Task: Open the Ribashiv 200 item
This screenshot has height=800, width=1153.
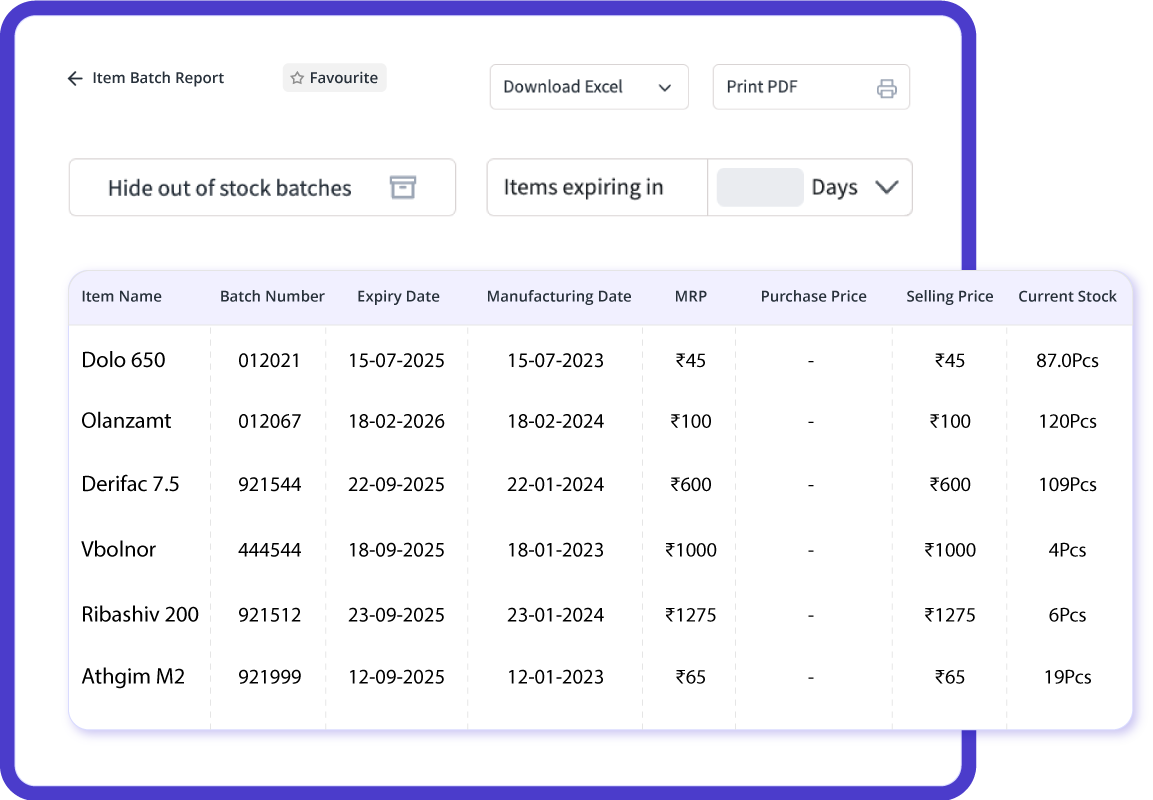Action: pos(140,615)
